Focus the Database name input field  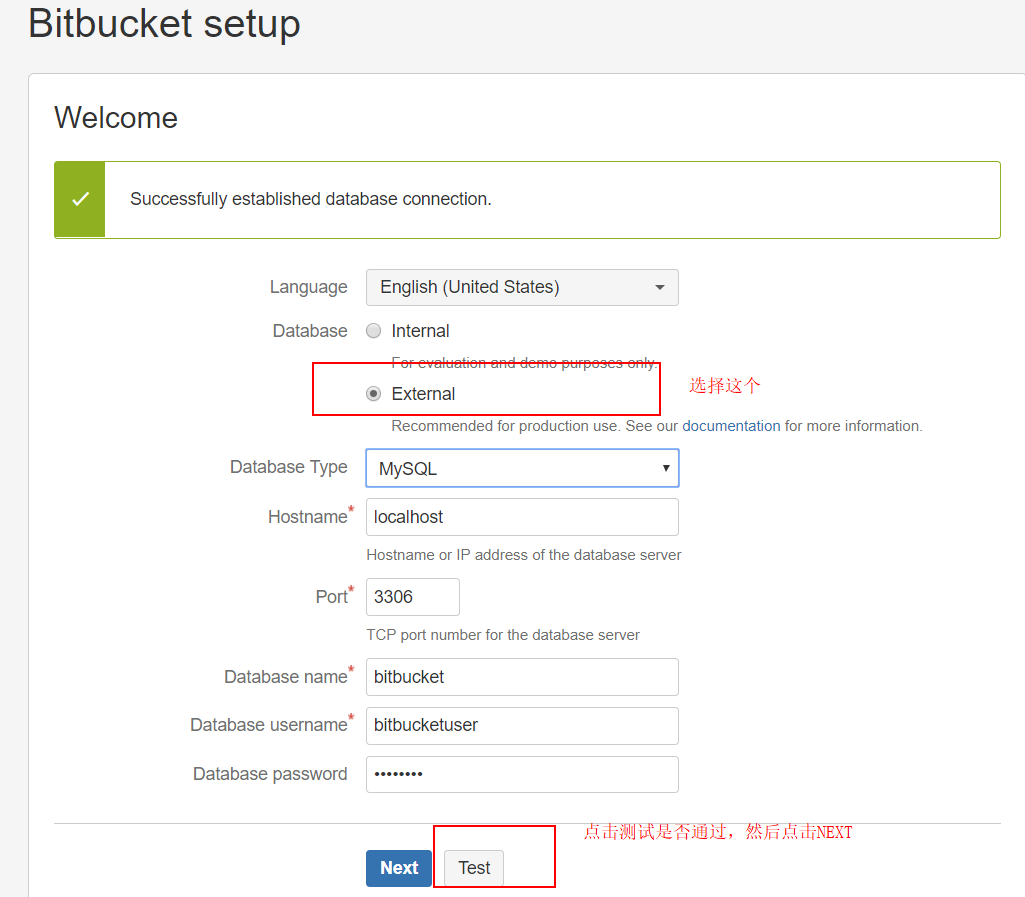522,677
